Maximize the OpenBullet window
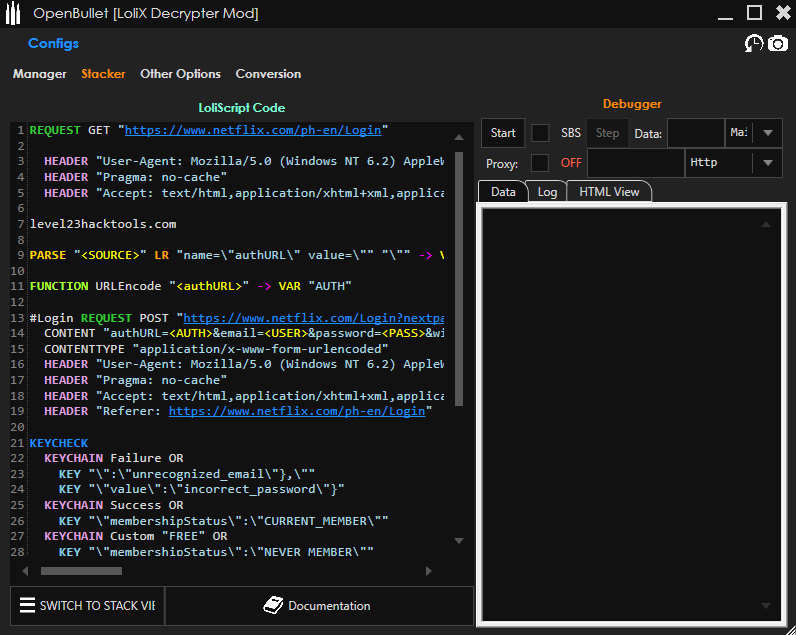Viewport: 796px width, 635px height. coord(754,13)
